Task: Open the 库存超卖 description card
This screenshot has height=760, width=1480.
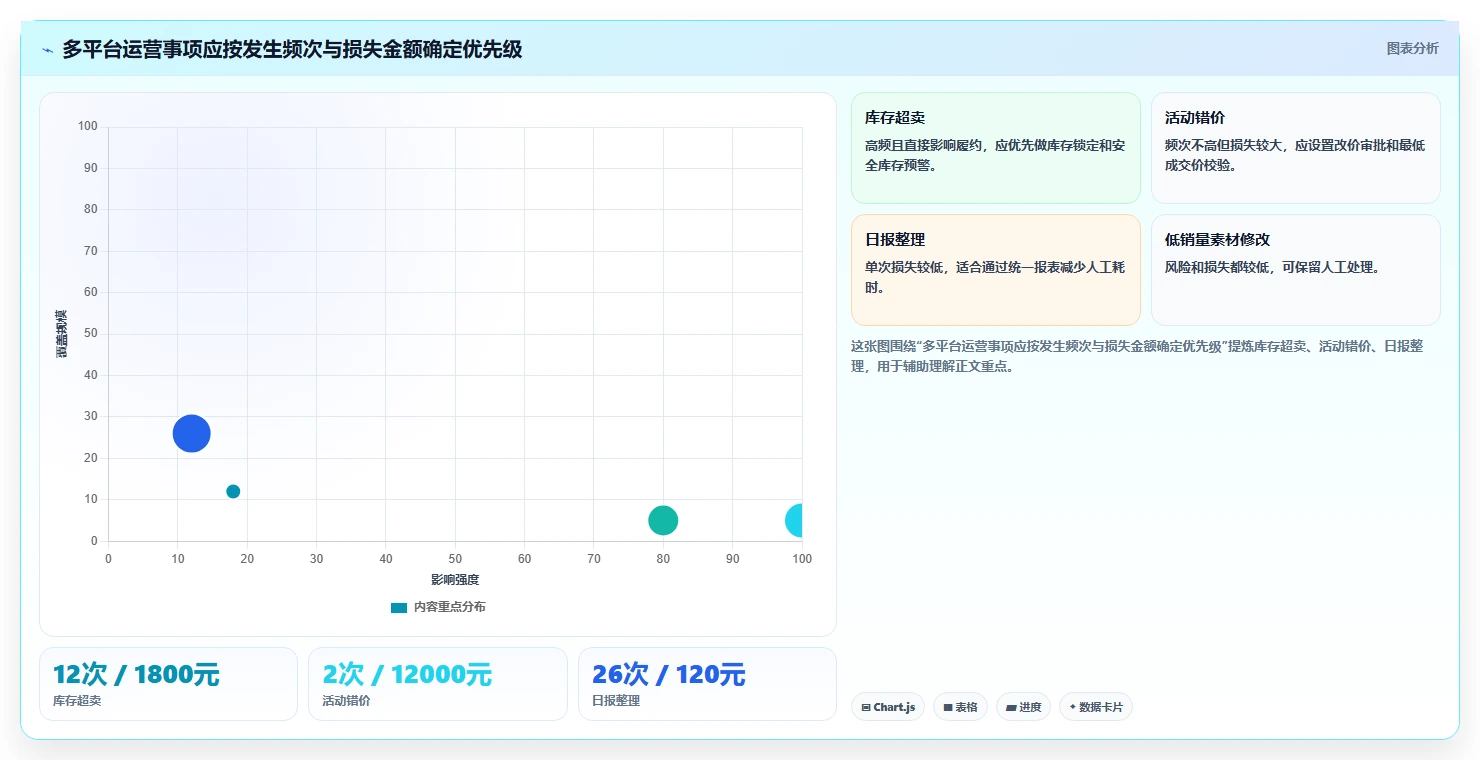Action: point(995,148)
